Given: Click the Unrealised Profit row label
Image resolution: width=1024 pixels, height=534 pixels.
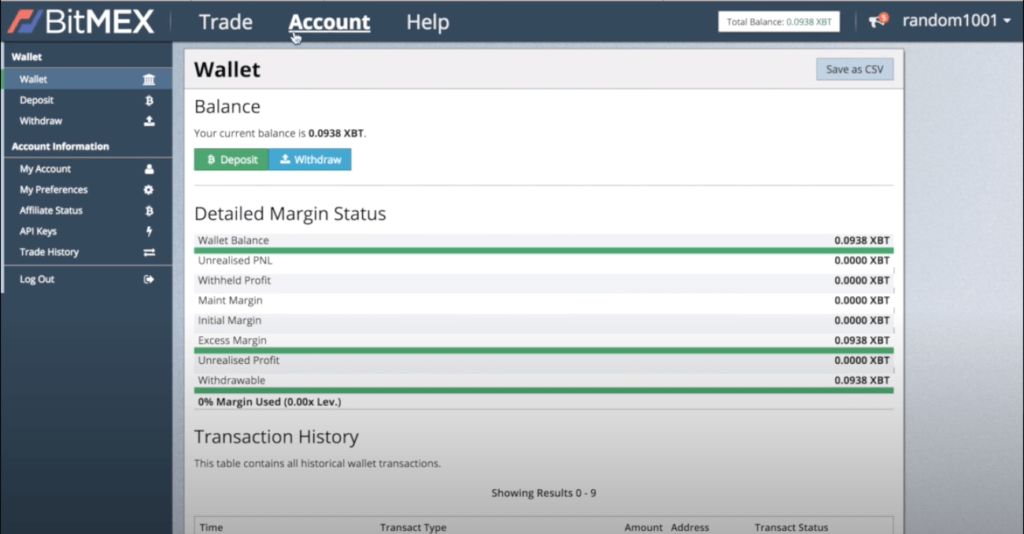Looking at the screenshot, I should (238, 360).
